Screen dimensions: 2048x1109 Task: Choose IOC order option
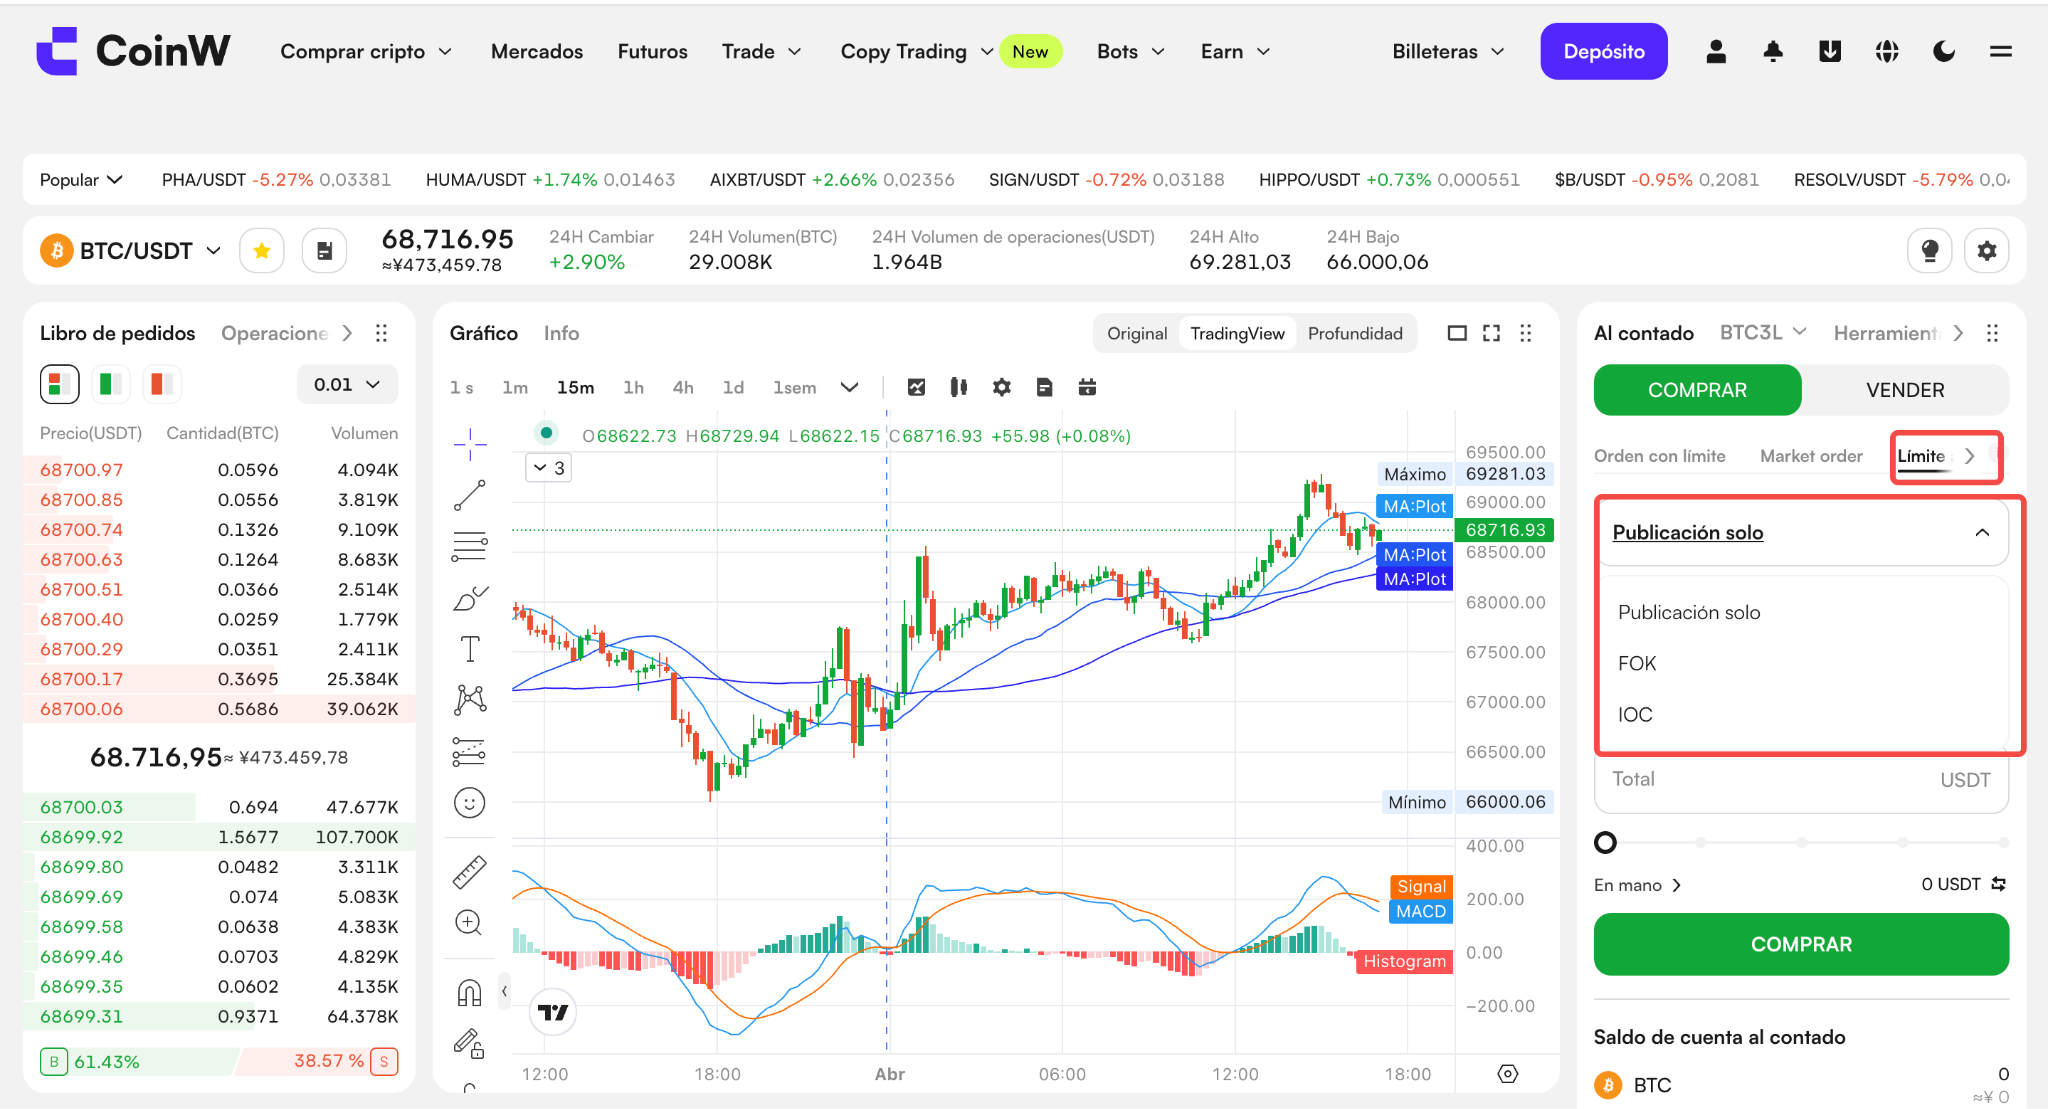point(1635,714)
